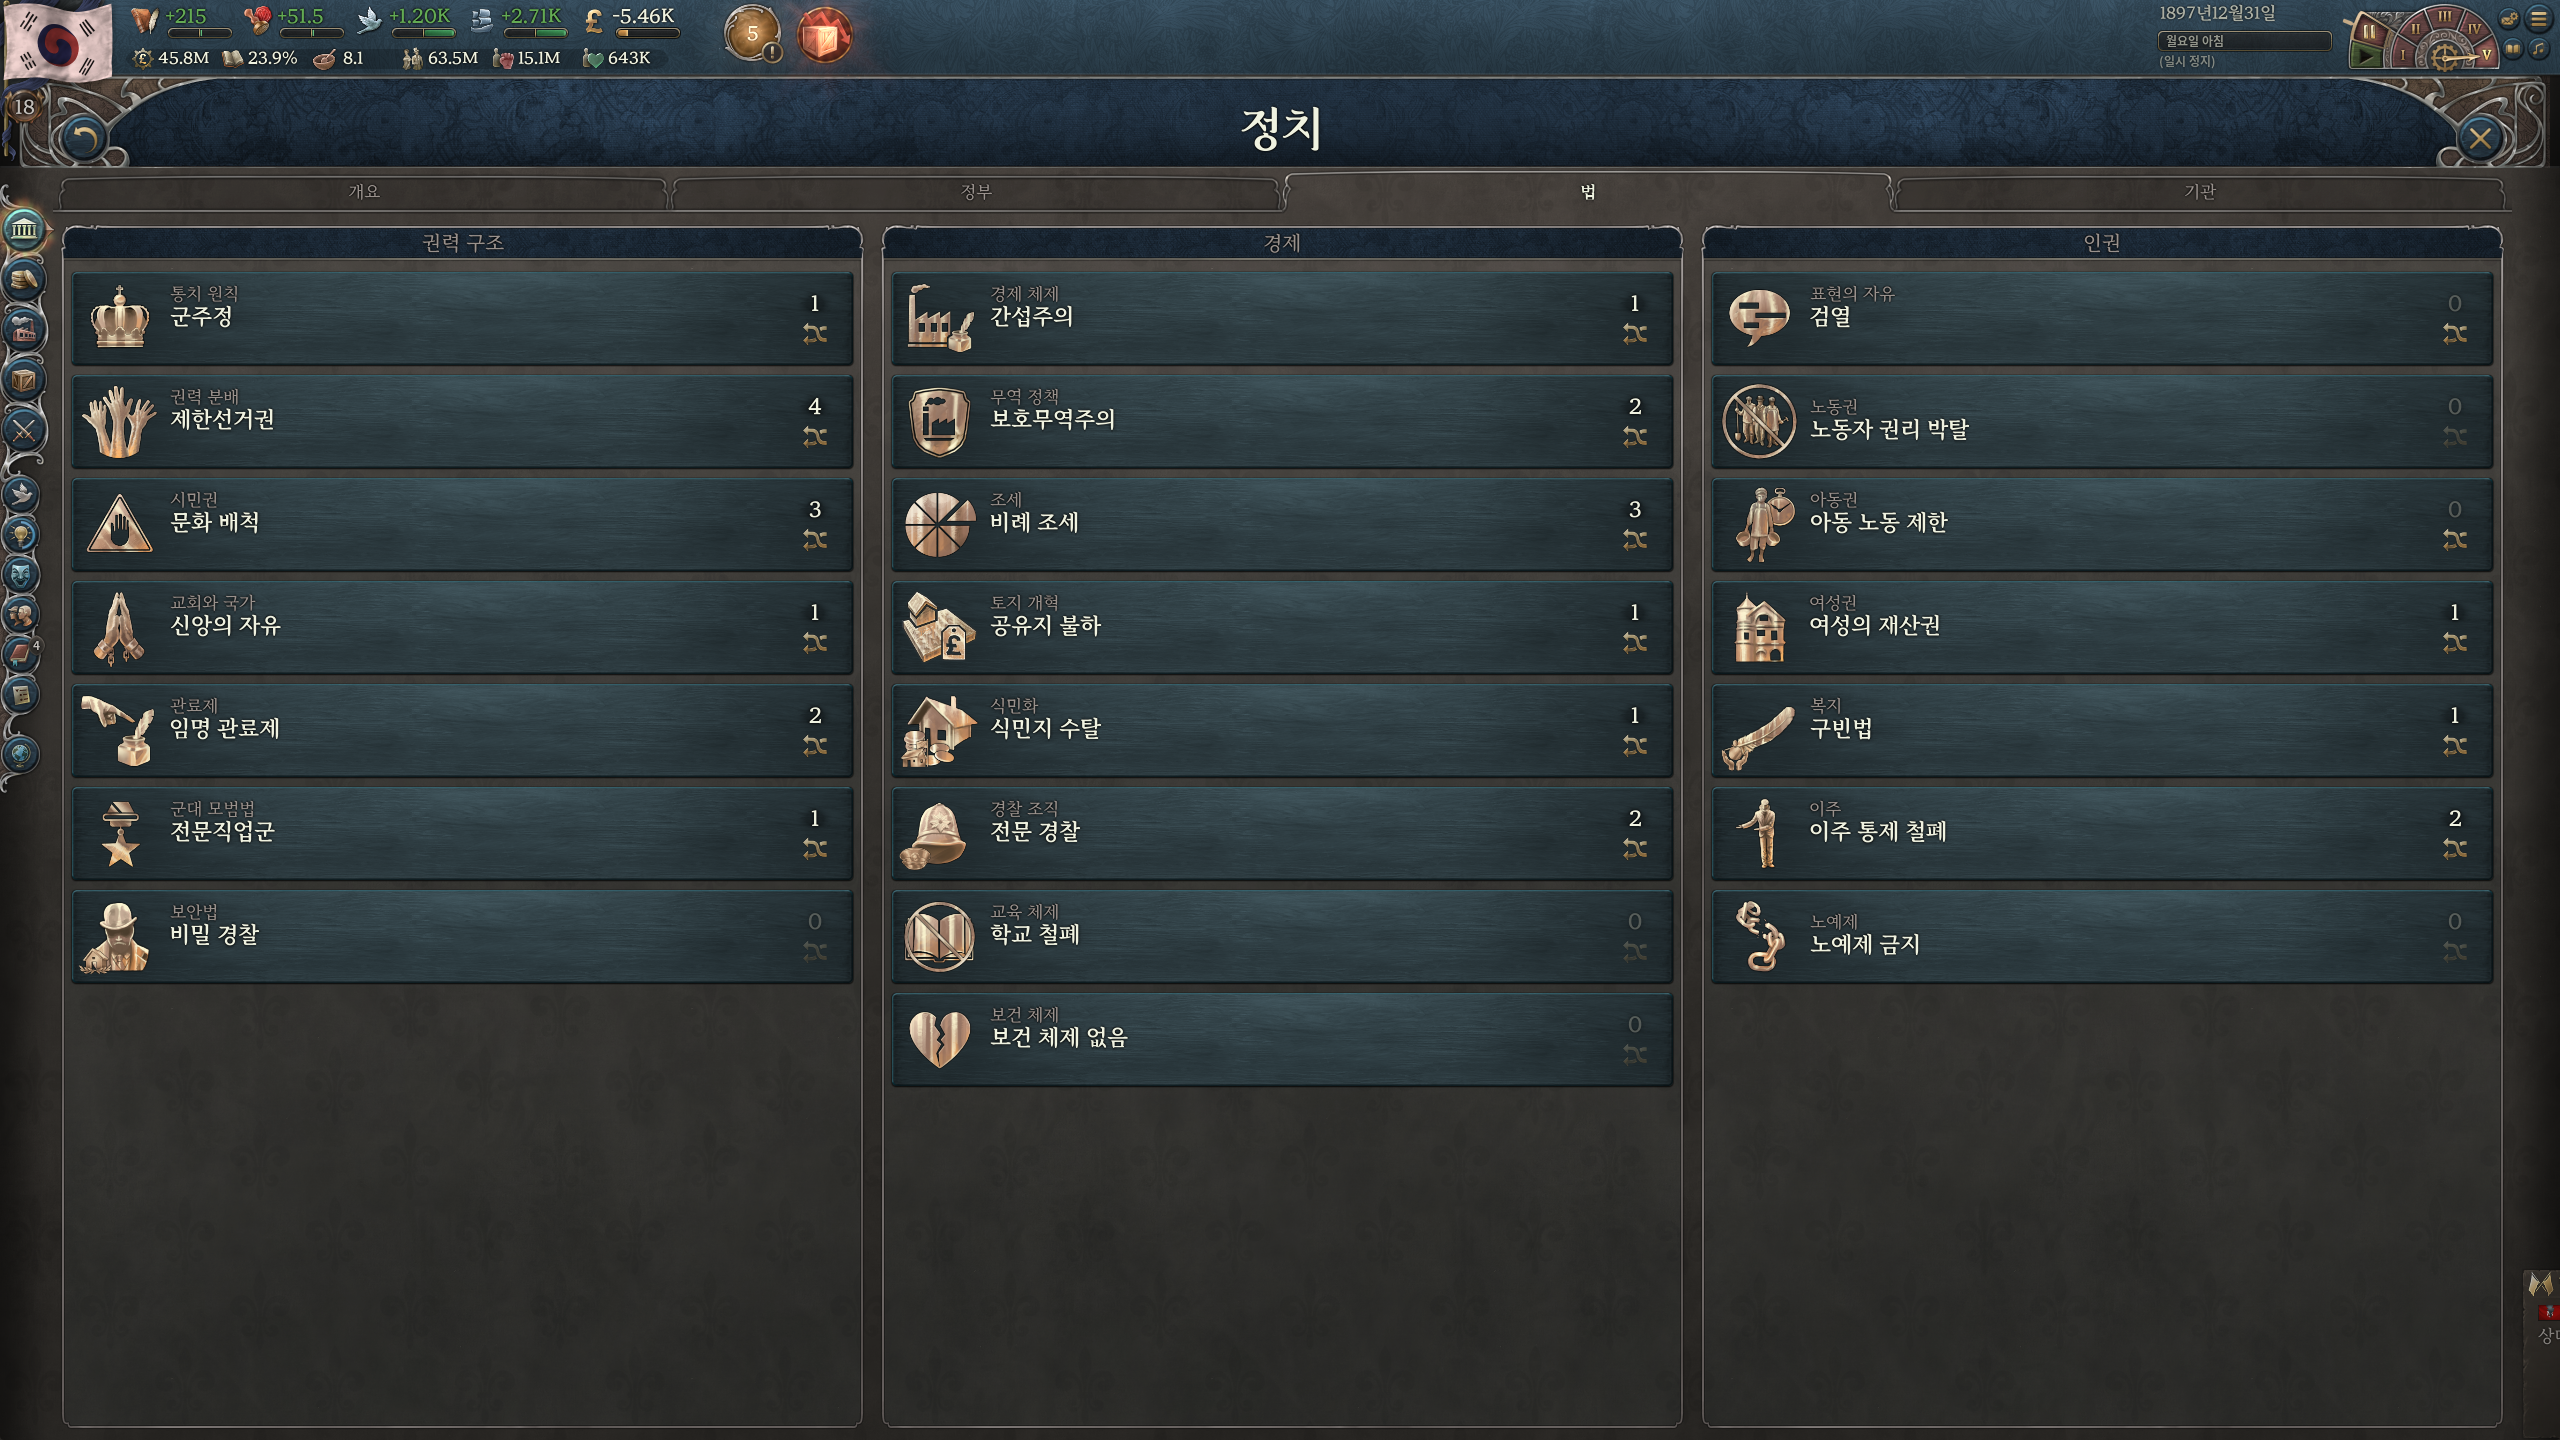Expand change options for 이주 통제 철폐 law
The width and height of the screenshot is (2560, 1440).
[2455, 849]
